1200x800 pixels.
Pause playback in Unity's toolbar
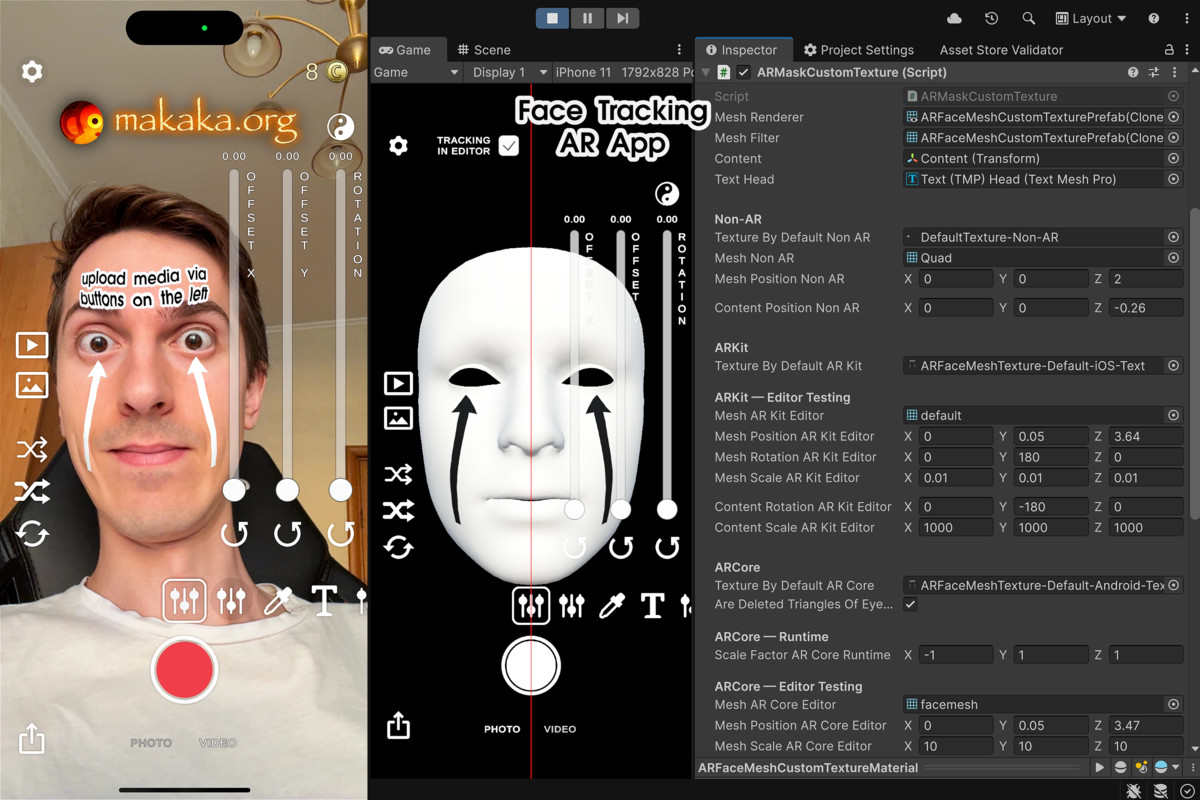588,17
